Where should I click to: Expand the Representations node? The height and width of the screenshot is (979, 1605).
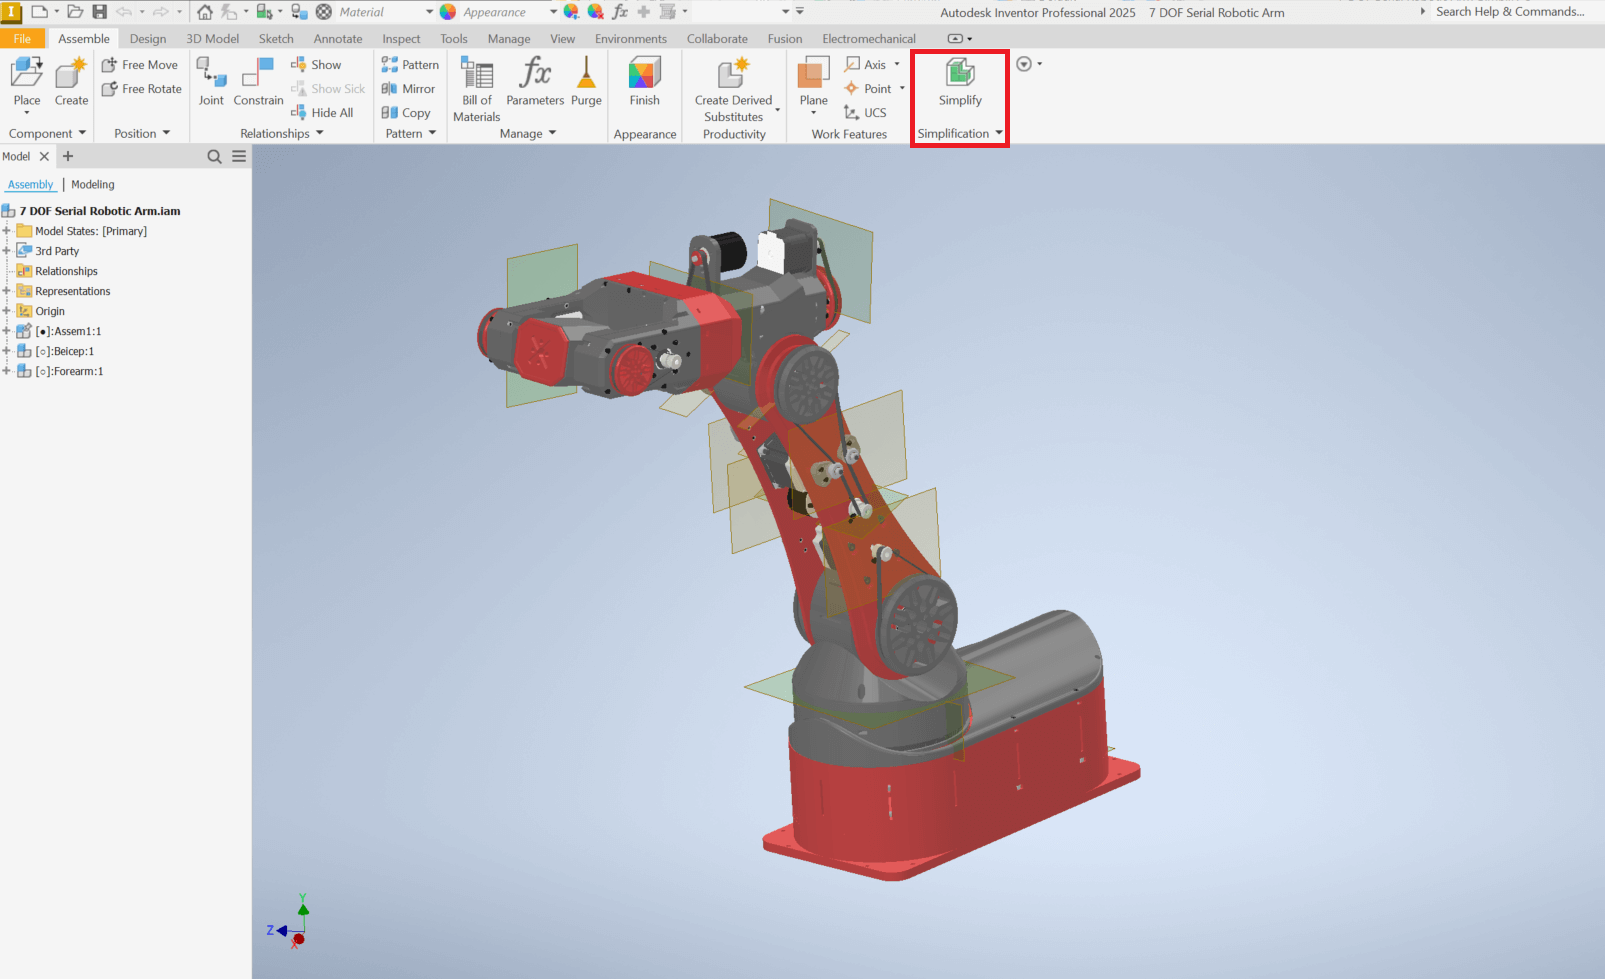click(7, 291)
